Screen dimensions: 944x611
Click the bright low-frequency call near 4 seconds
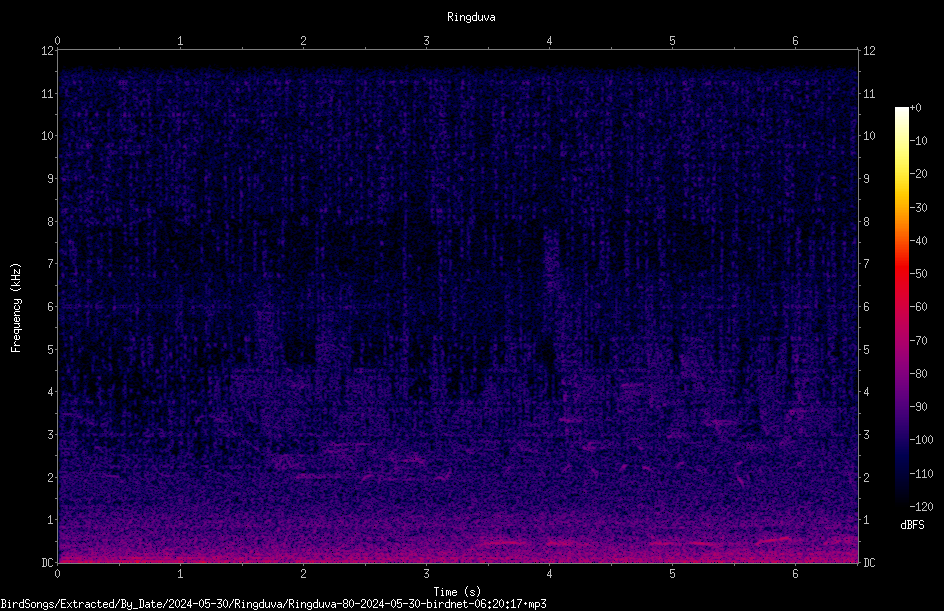tap(561, 543)
